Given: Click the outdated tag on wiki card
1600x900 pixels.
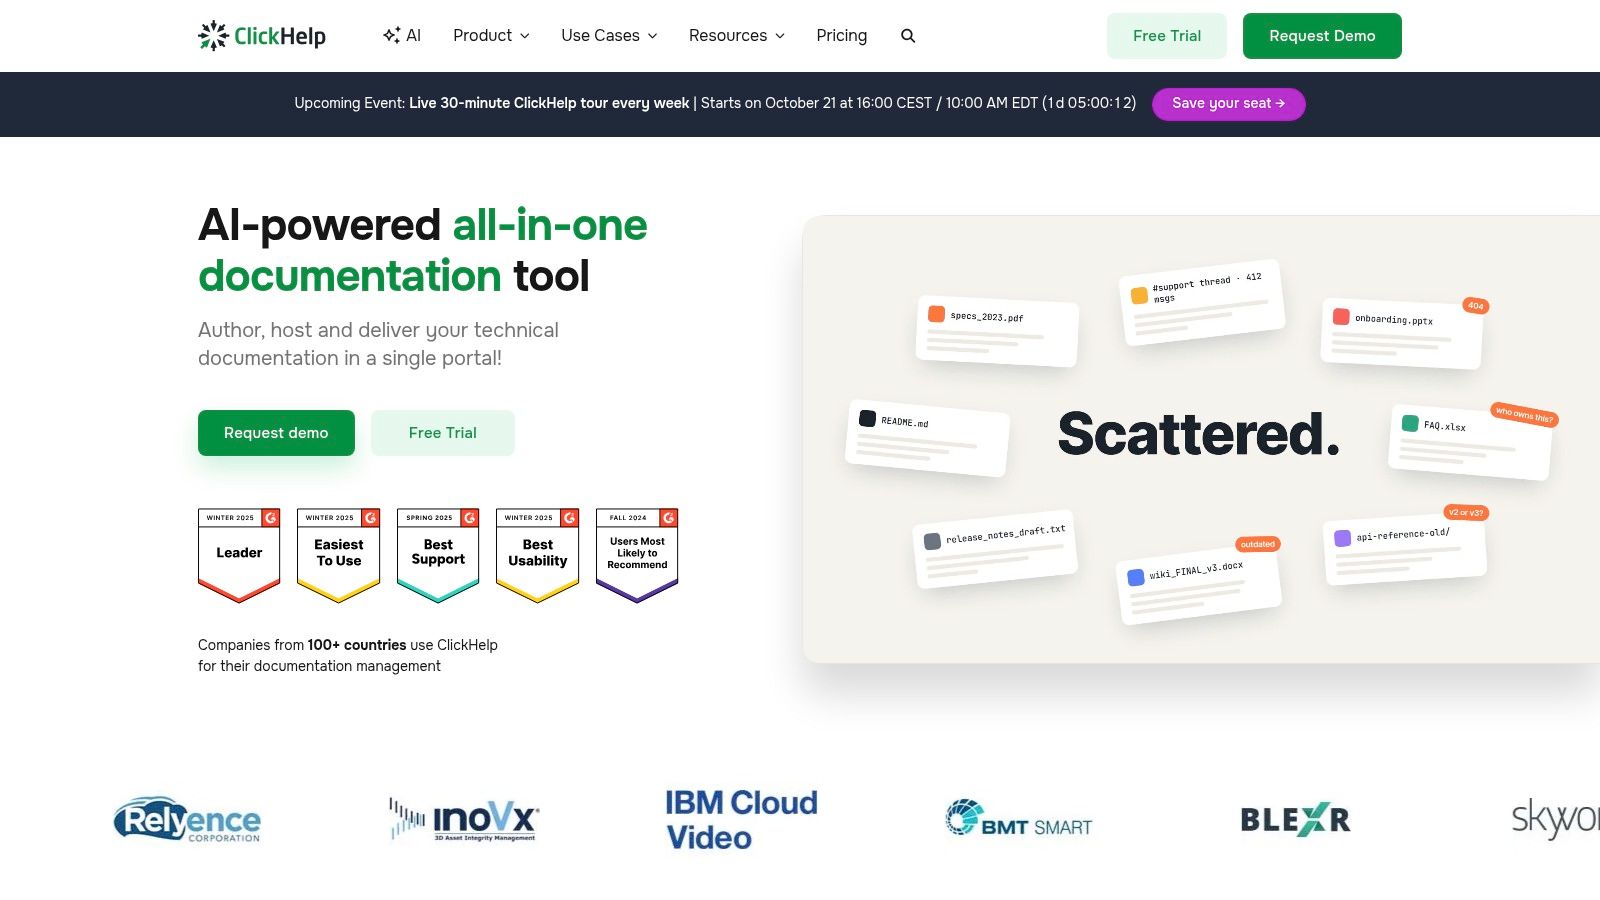Looking at the screenshot, I should [1258, 544].
